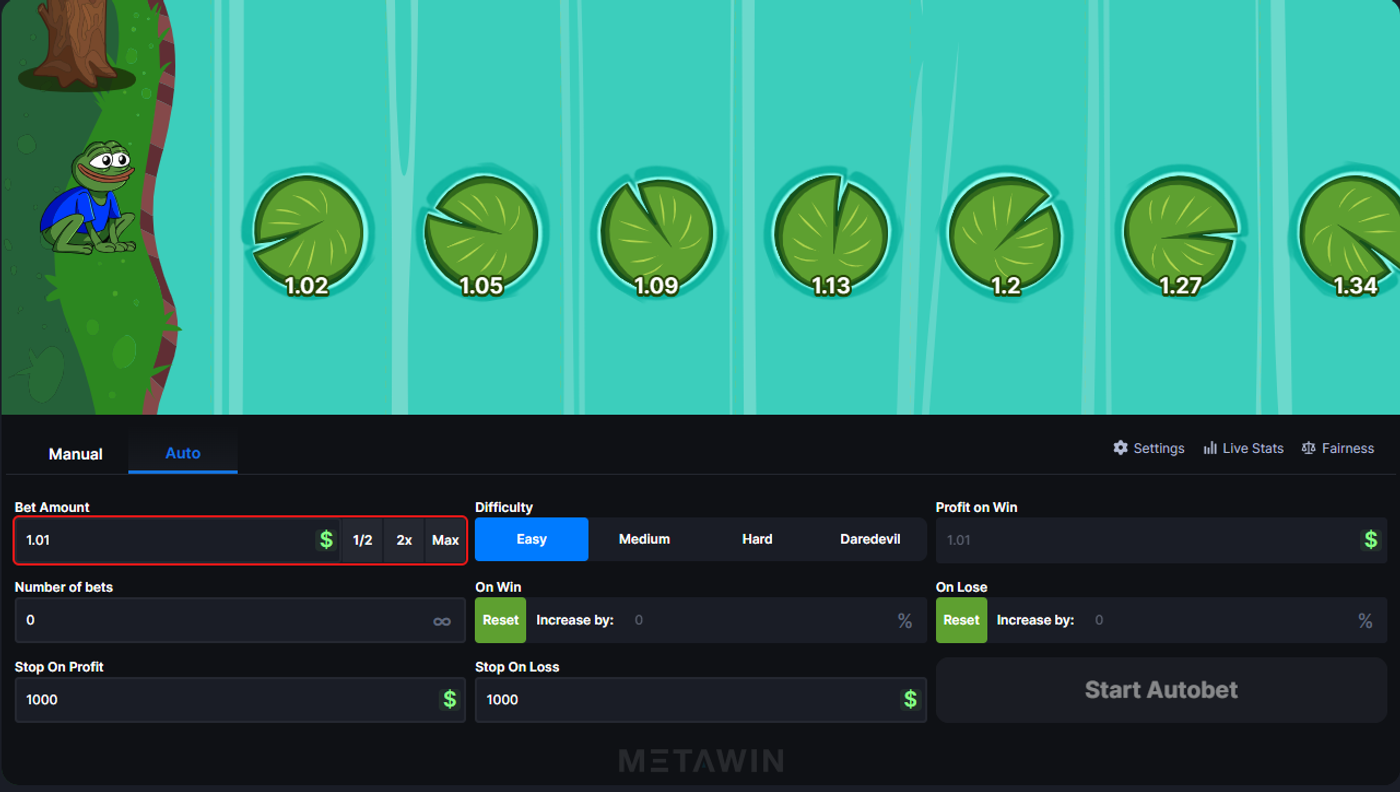This screenshot has width=1400, height=792.
Task: Click dollar icon in Stop On Profit field
Action: click(450, 700)
